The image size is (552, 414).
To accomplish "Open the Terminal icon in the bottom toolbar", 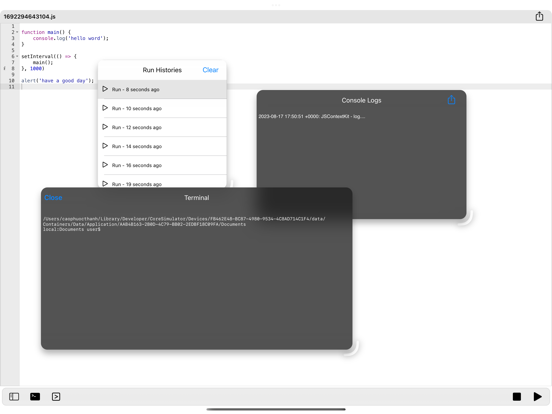I will click(x=35, y=397).
